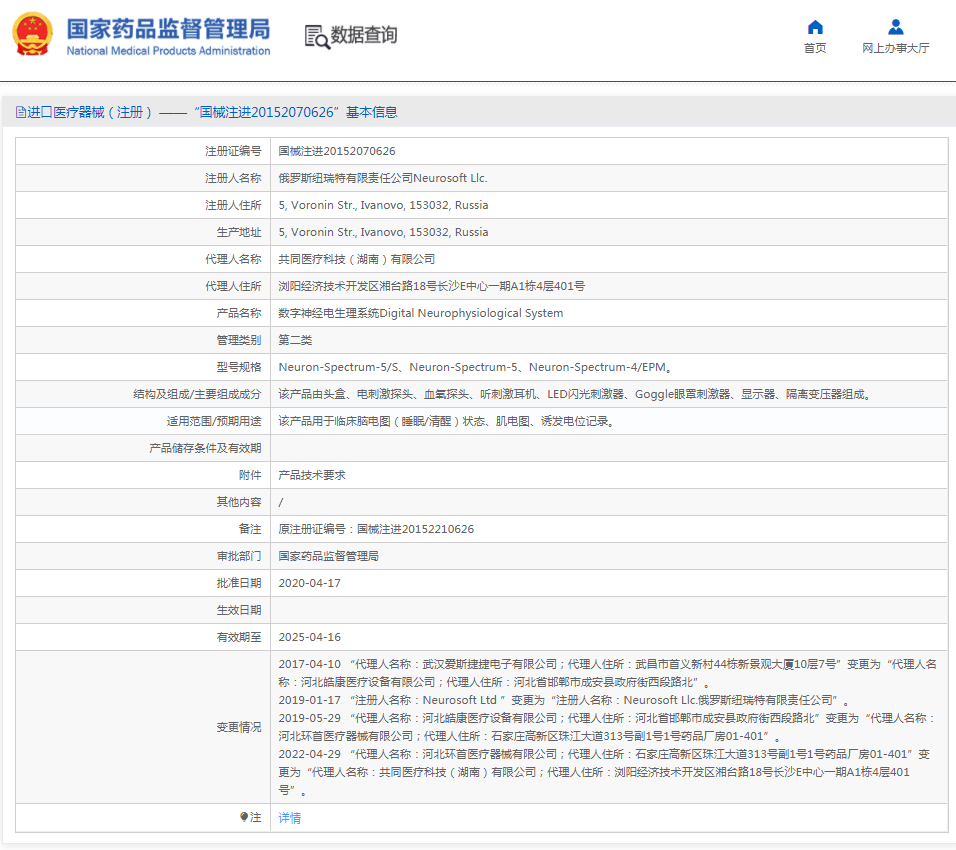Screen dimensions: 956x850
Task: Click the national emblem logo
Action: 32,35
